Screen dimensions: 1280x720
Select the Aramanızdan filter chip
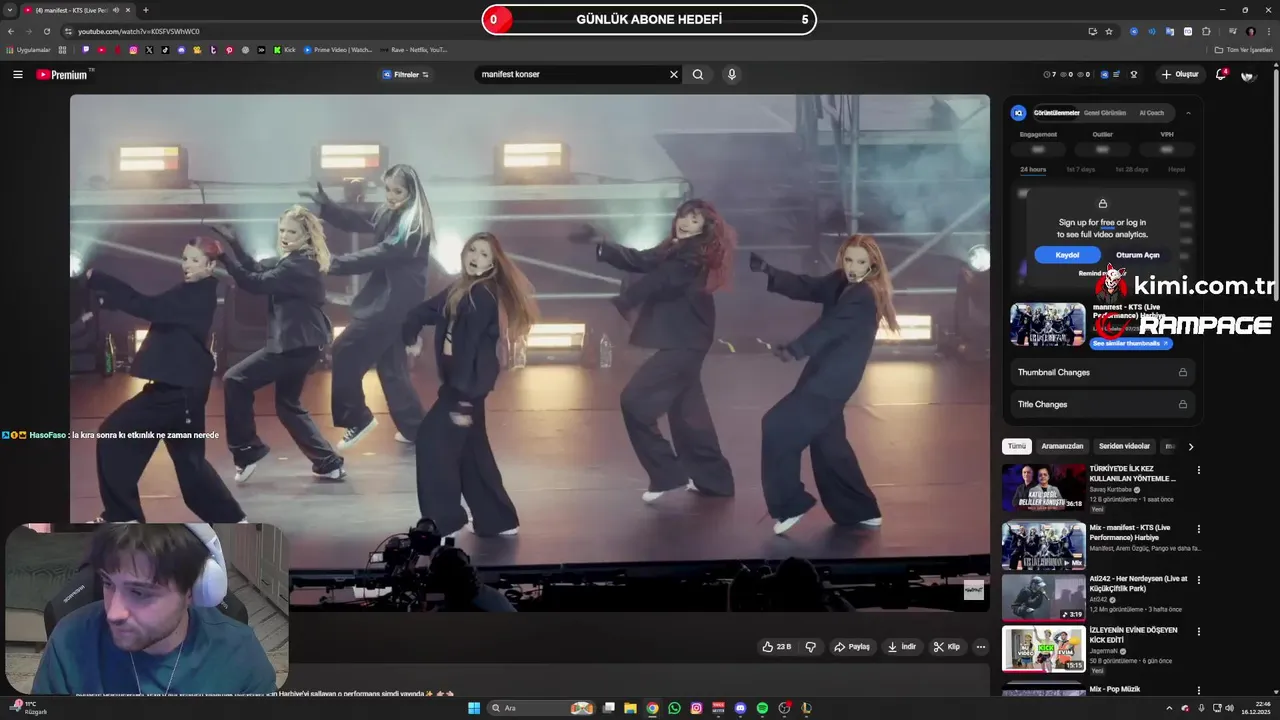point(1062,446)
